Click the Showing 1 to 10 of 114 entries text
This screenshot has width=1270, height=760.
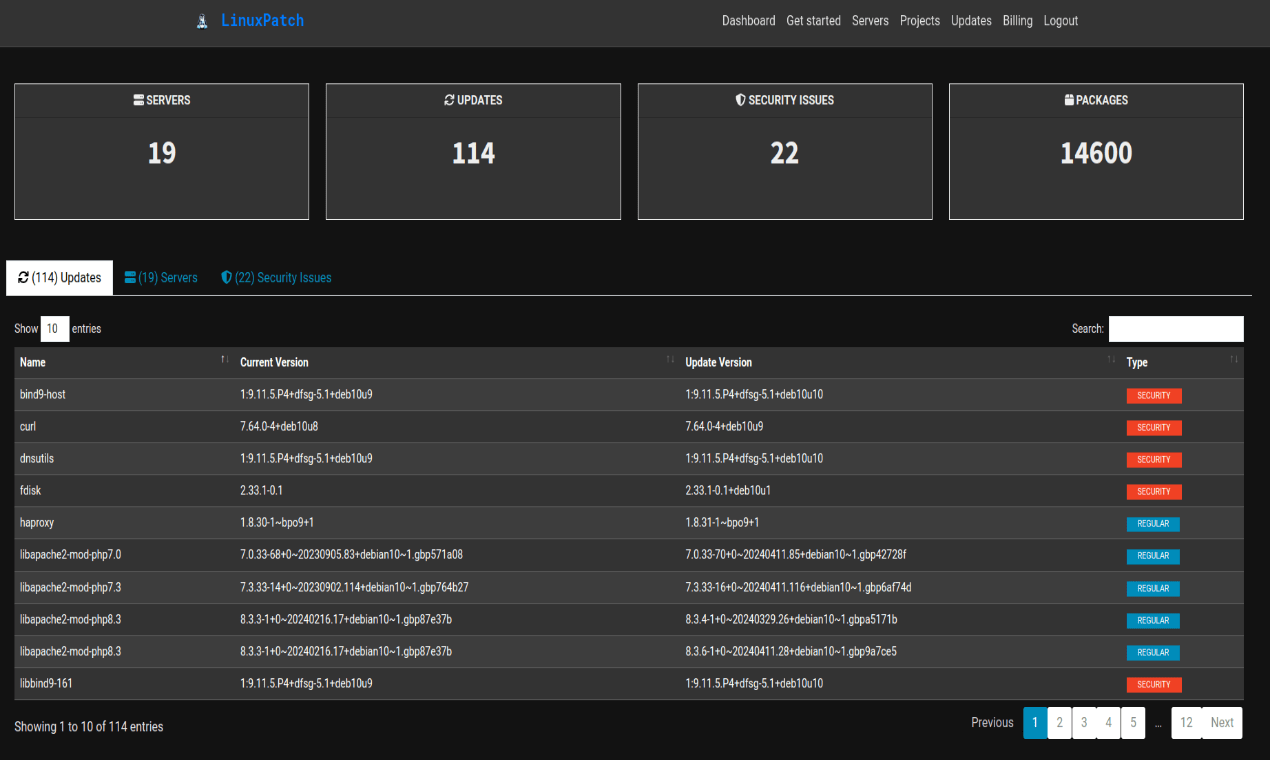(x=89, y=727)
